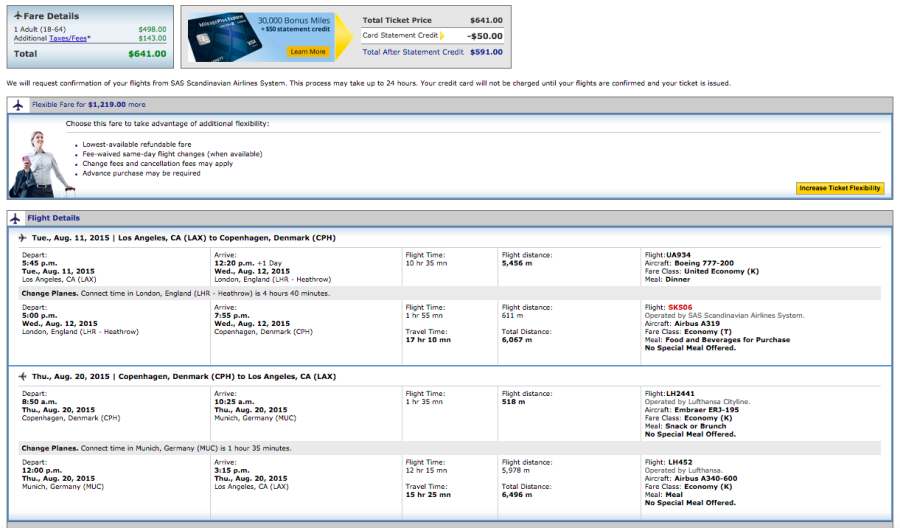Click the red SK506 flight number
The height and width of the screenshot is (528, 900).
[x=680, y=308]
